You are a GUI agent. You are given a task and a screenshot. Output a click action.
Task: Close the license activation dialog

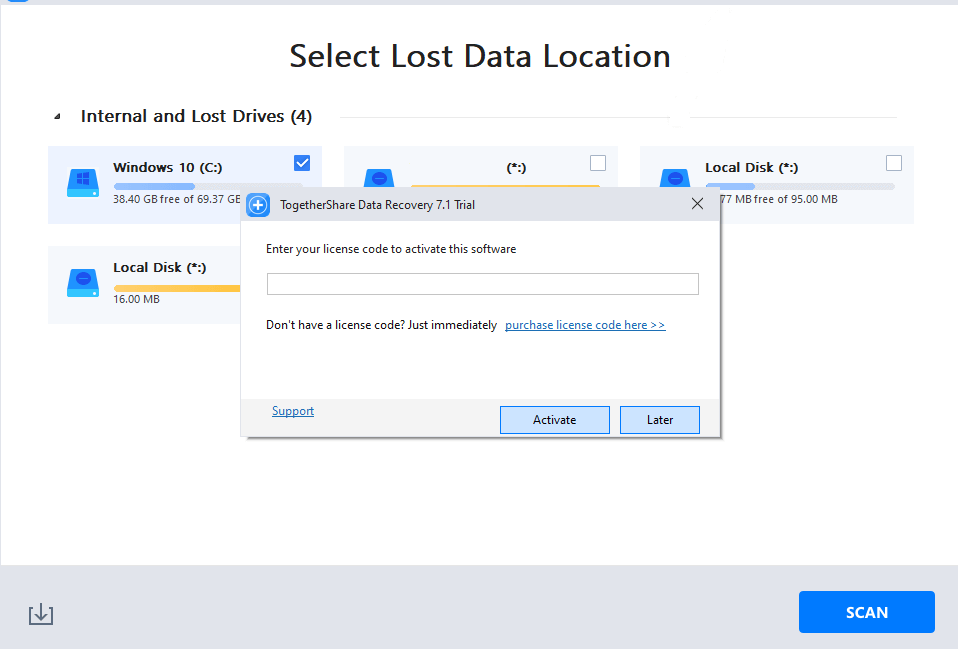coord(697,204)
